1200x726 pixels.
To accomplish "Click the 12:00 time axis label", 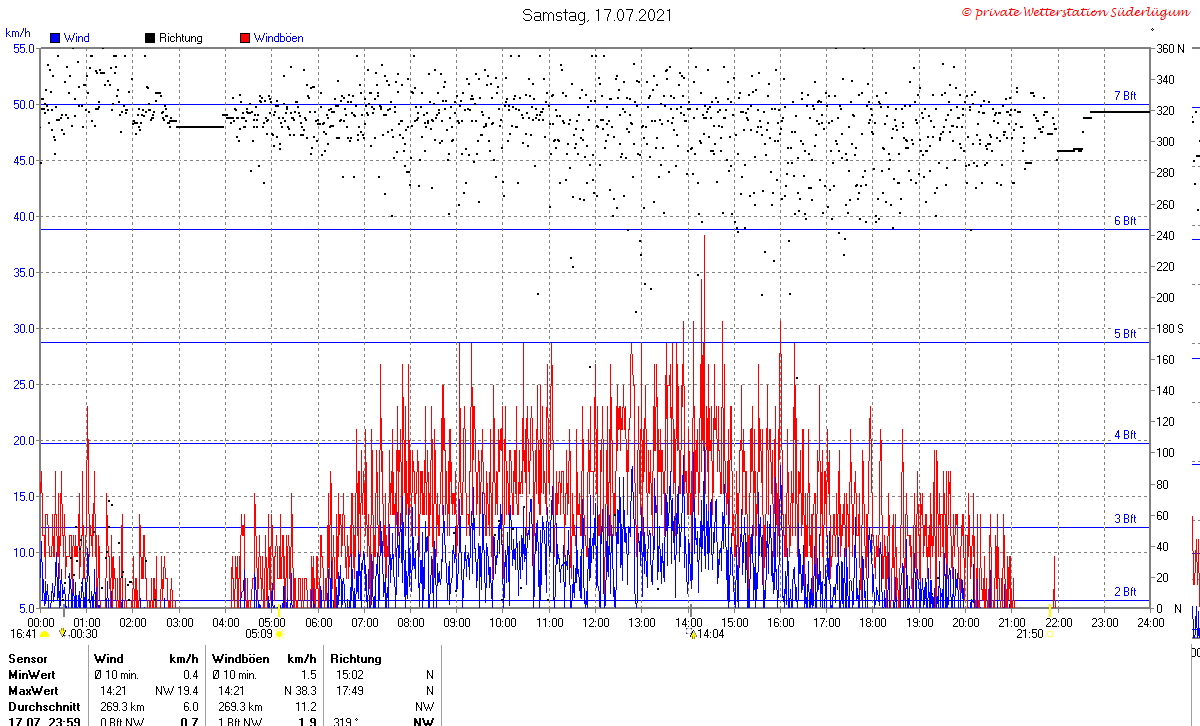I will click(x=596, y=623).
